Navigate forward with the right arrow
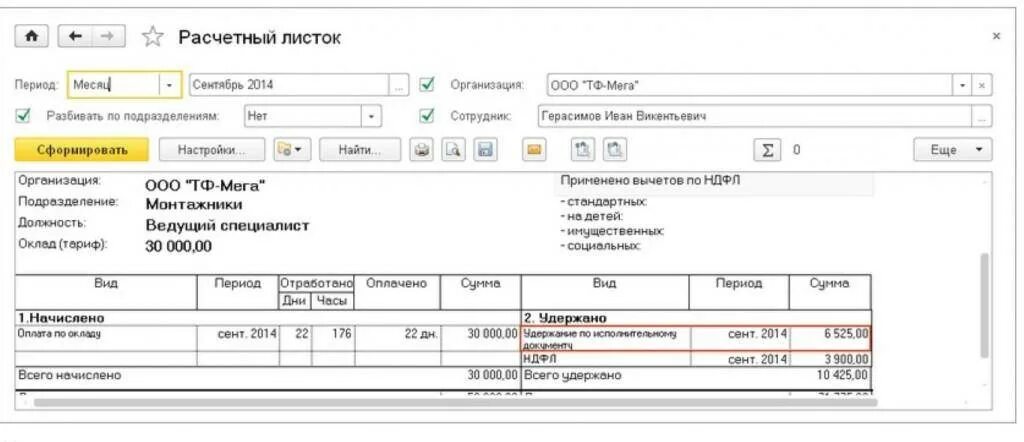 click(x=107, y=37)
